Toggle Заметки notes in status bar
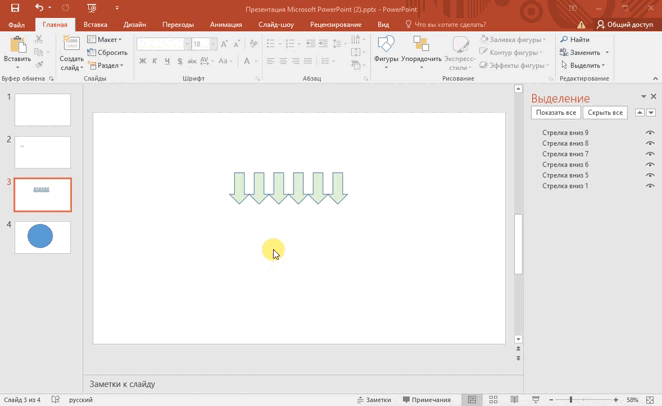This screenshot has width=662, height=406. click(374, 399)
